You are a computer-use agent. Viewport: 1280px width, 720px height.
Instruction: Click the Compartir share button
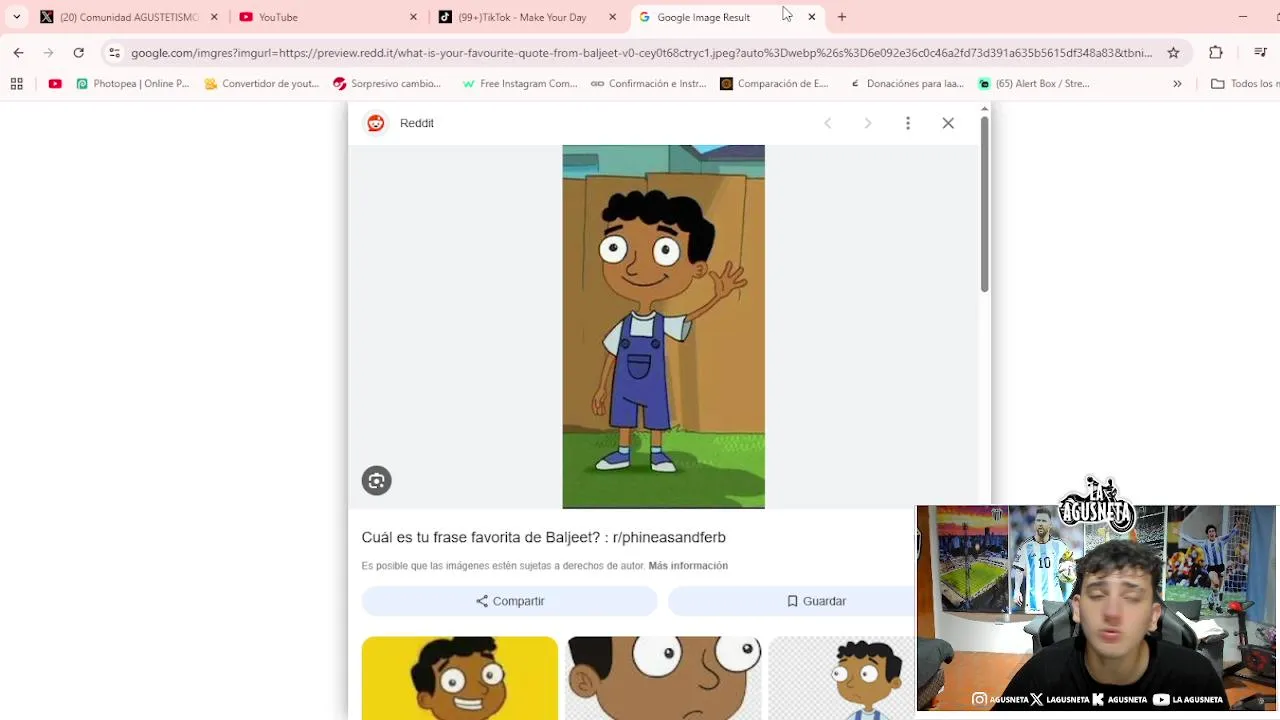(x=509, y=601)
